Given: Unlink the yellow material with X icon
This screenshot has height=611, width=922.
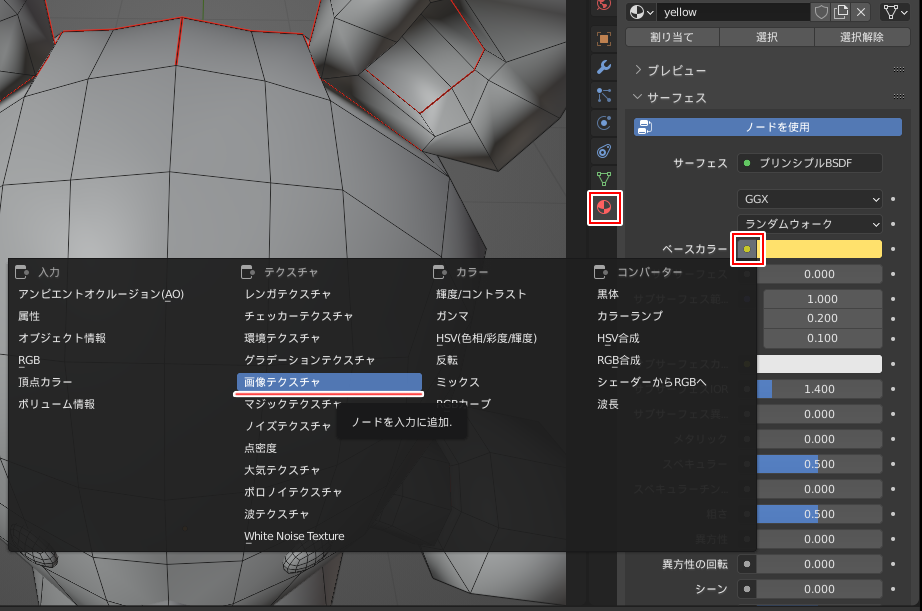Looking at the screenshot, I should point(861,12).
